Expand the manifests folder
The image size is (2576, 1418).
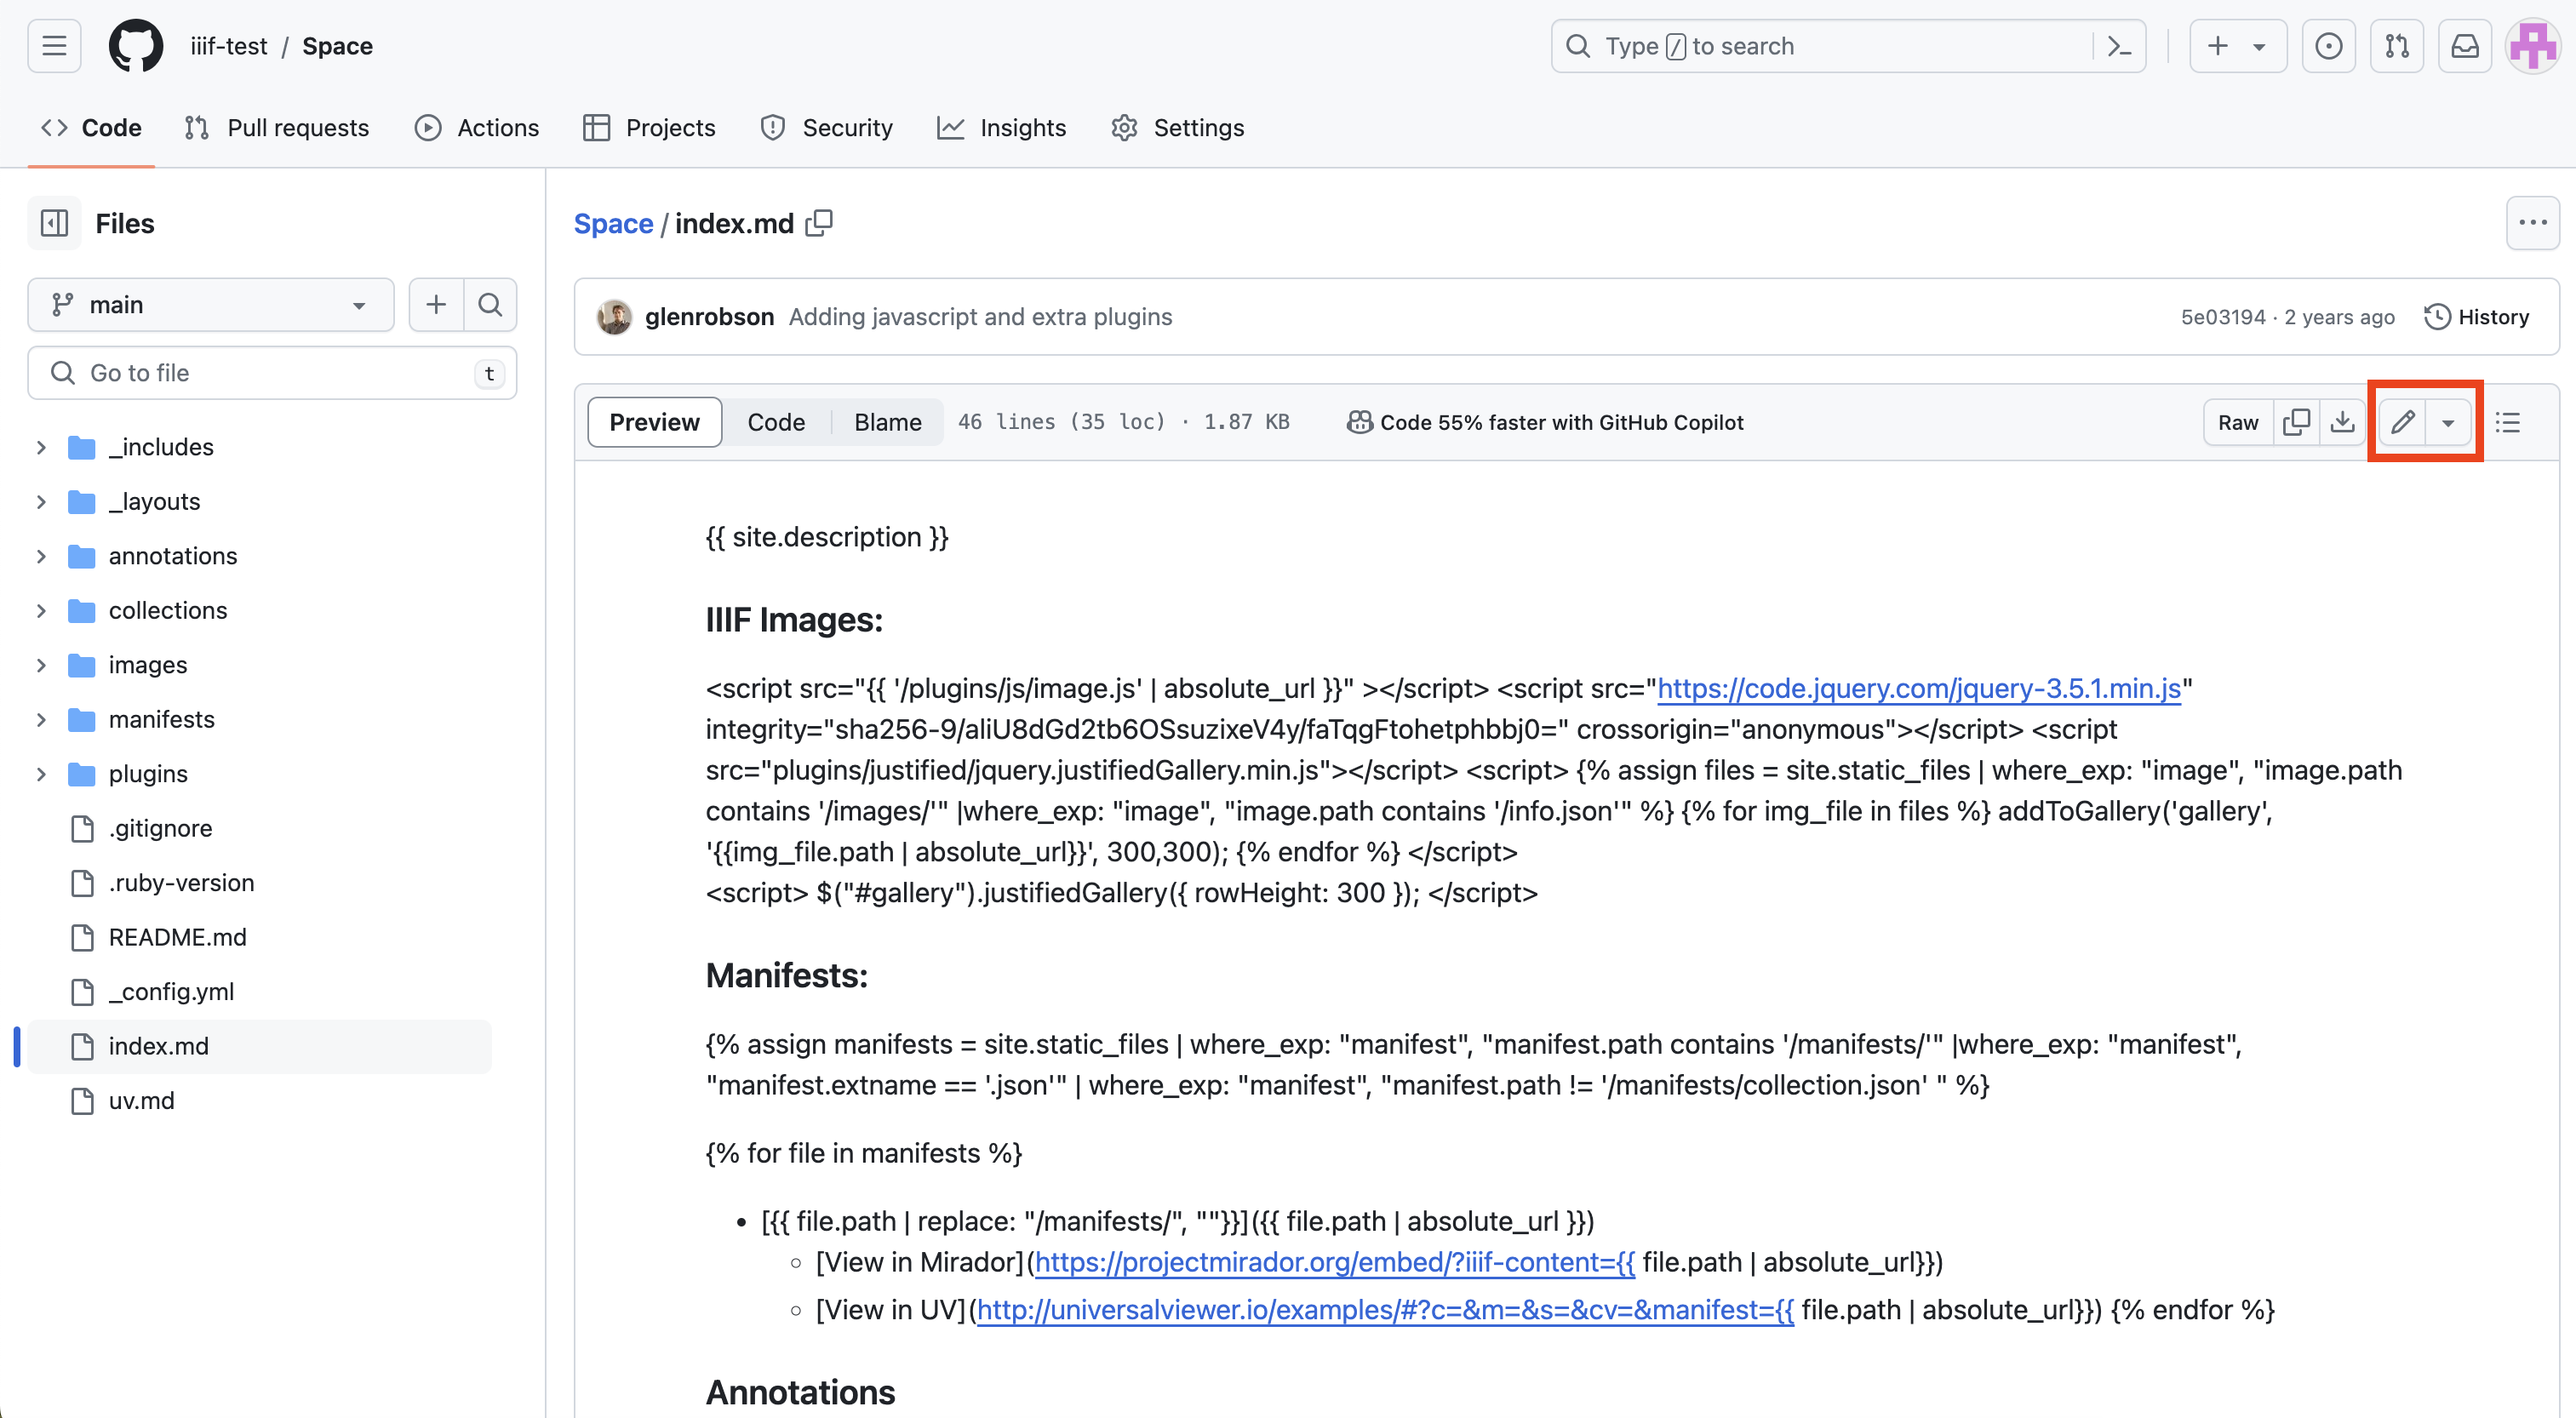[x=41, y=719]
